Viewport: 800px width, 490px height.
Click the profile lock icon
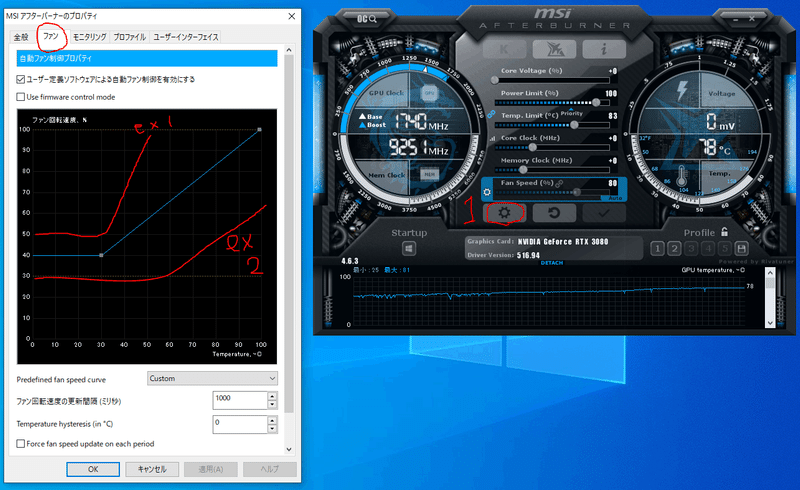[x=724, y=232]
